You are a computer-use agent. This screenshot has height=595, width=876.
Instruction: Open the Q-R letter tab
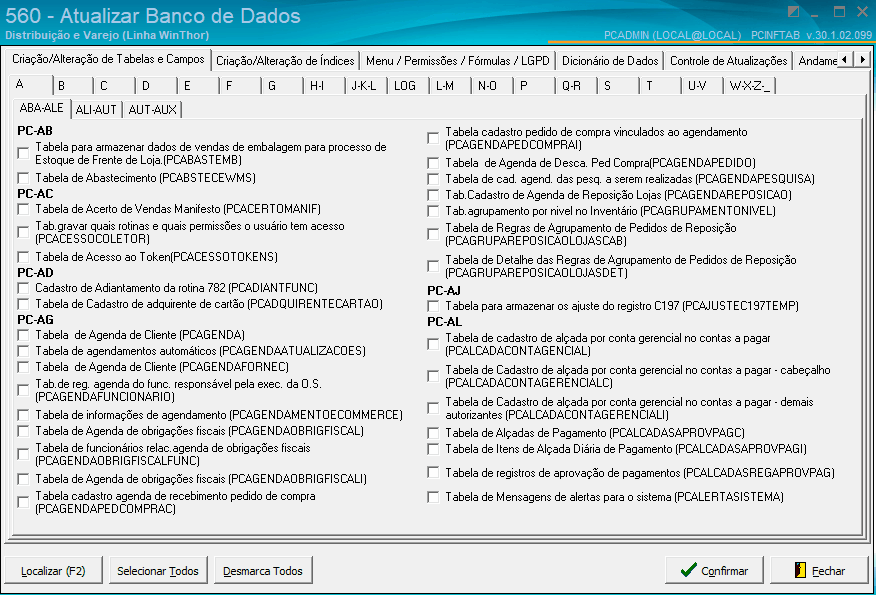575,86
